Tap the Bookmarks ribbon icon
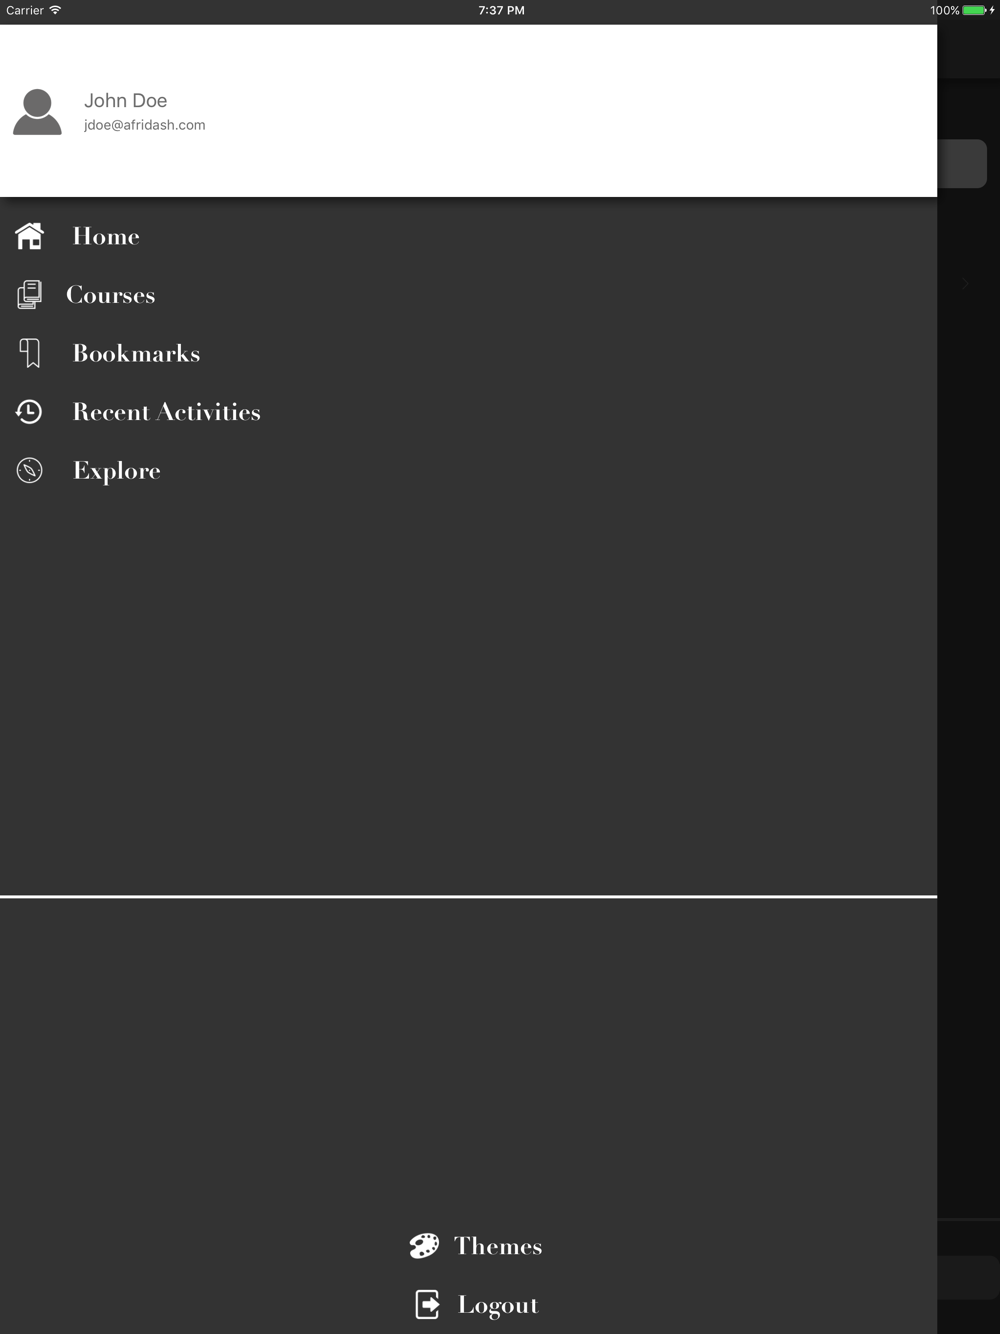The width and height of the screenshot is (1000, 1334). point(30,353)
